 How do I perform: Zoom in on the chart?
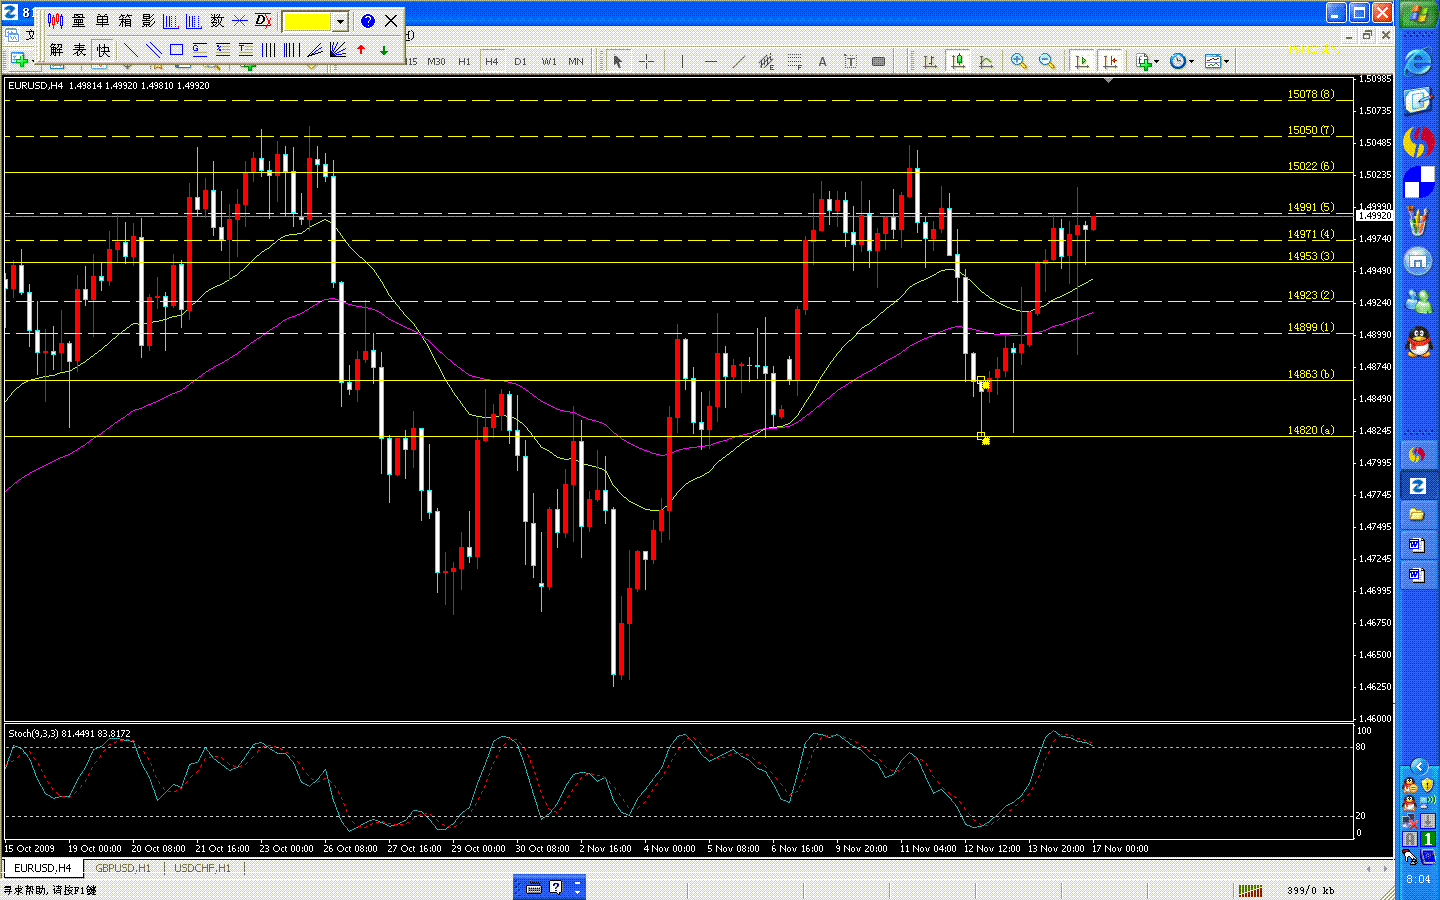(x=1019, y=62)
